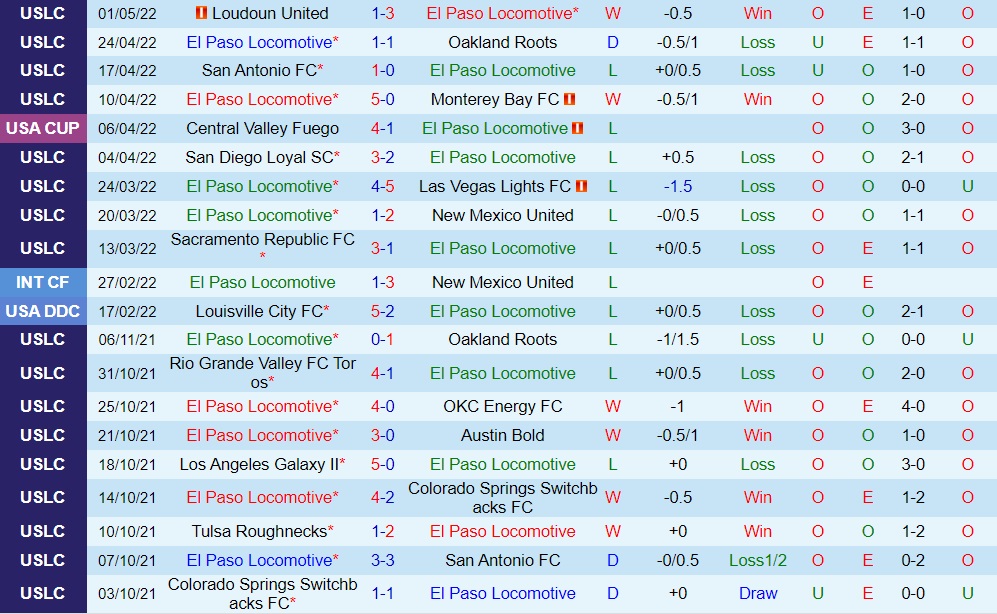
Task: Open the USA CUP competition label
Action: click(x=43, y=129)
